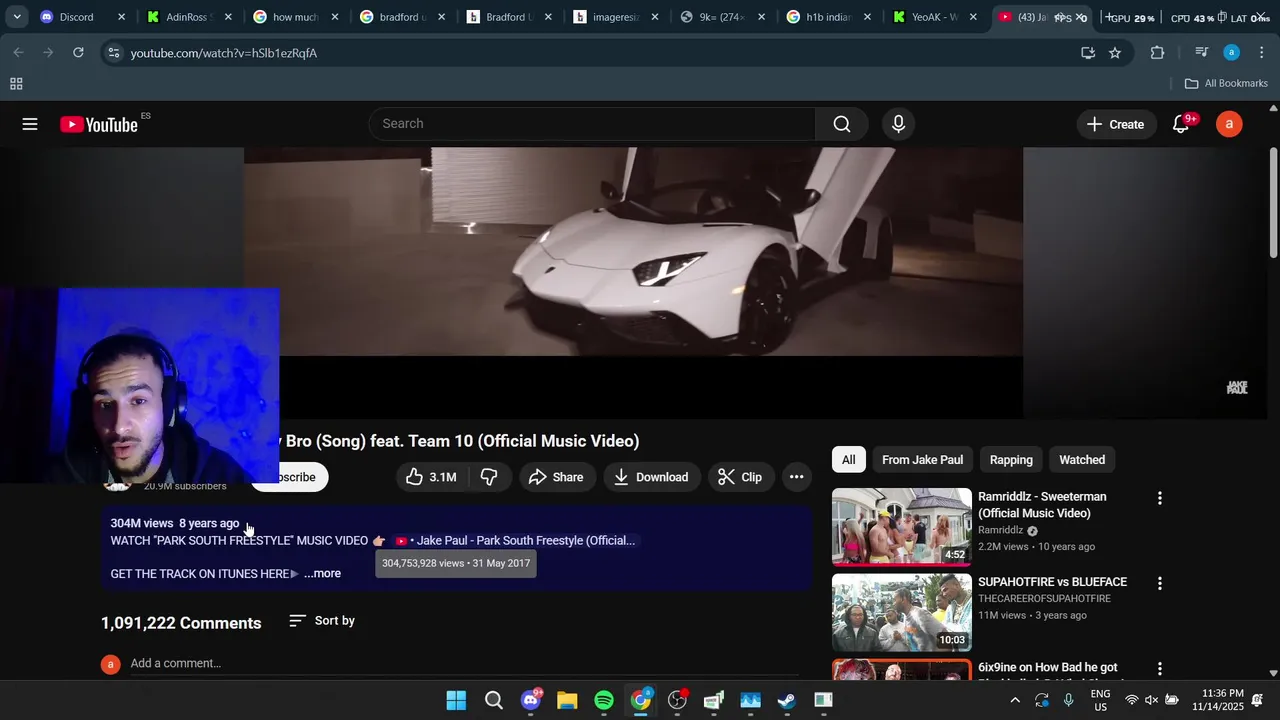1280x720 pixels.
Task: Open the Ramriddlz Sweeterman thumbnail
Action: click(x=901, y=527)
